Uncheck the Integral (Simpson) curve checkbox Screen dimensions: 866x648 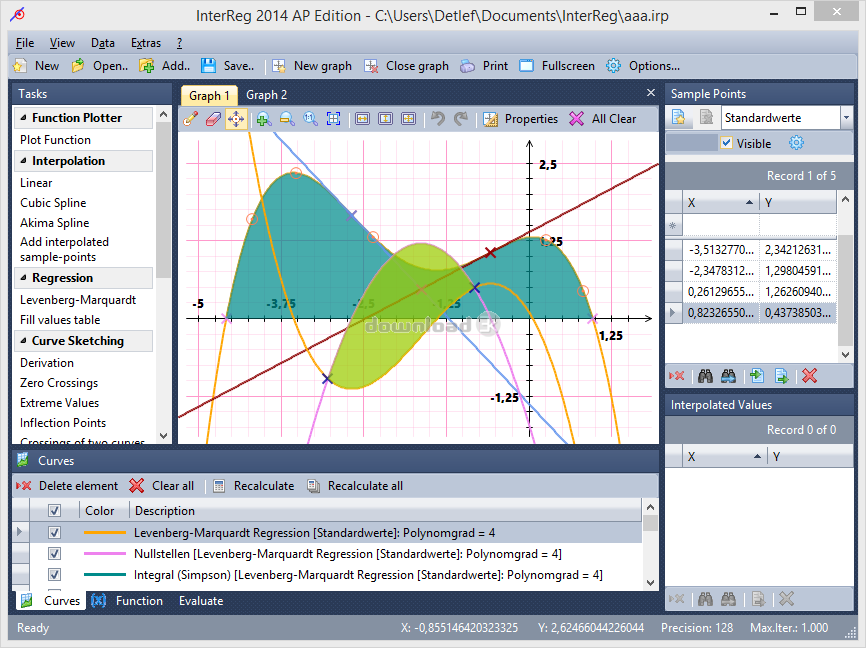[54, 575]
